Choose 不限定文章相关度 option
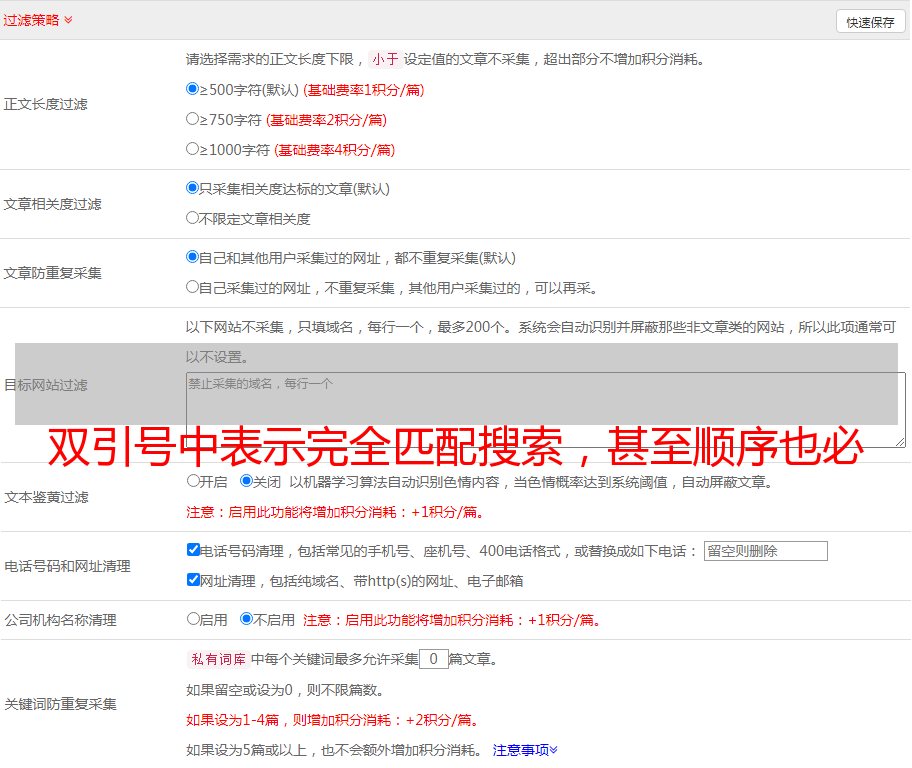The height and width of the screenshot is (768, 912). point(193,218)
